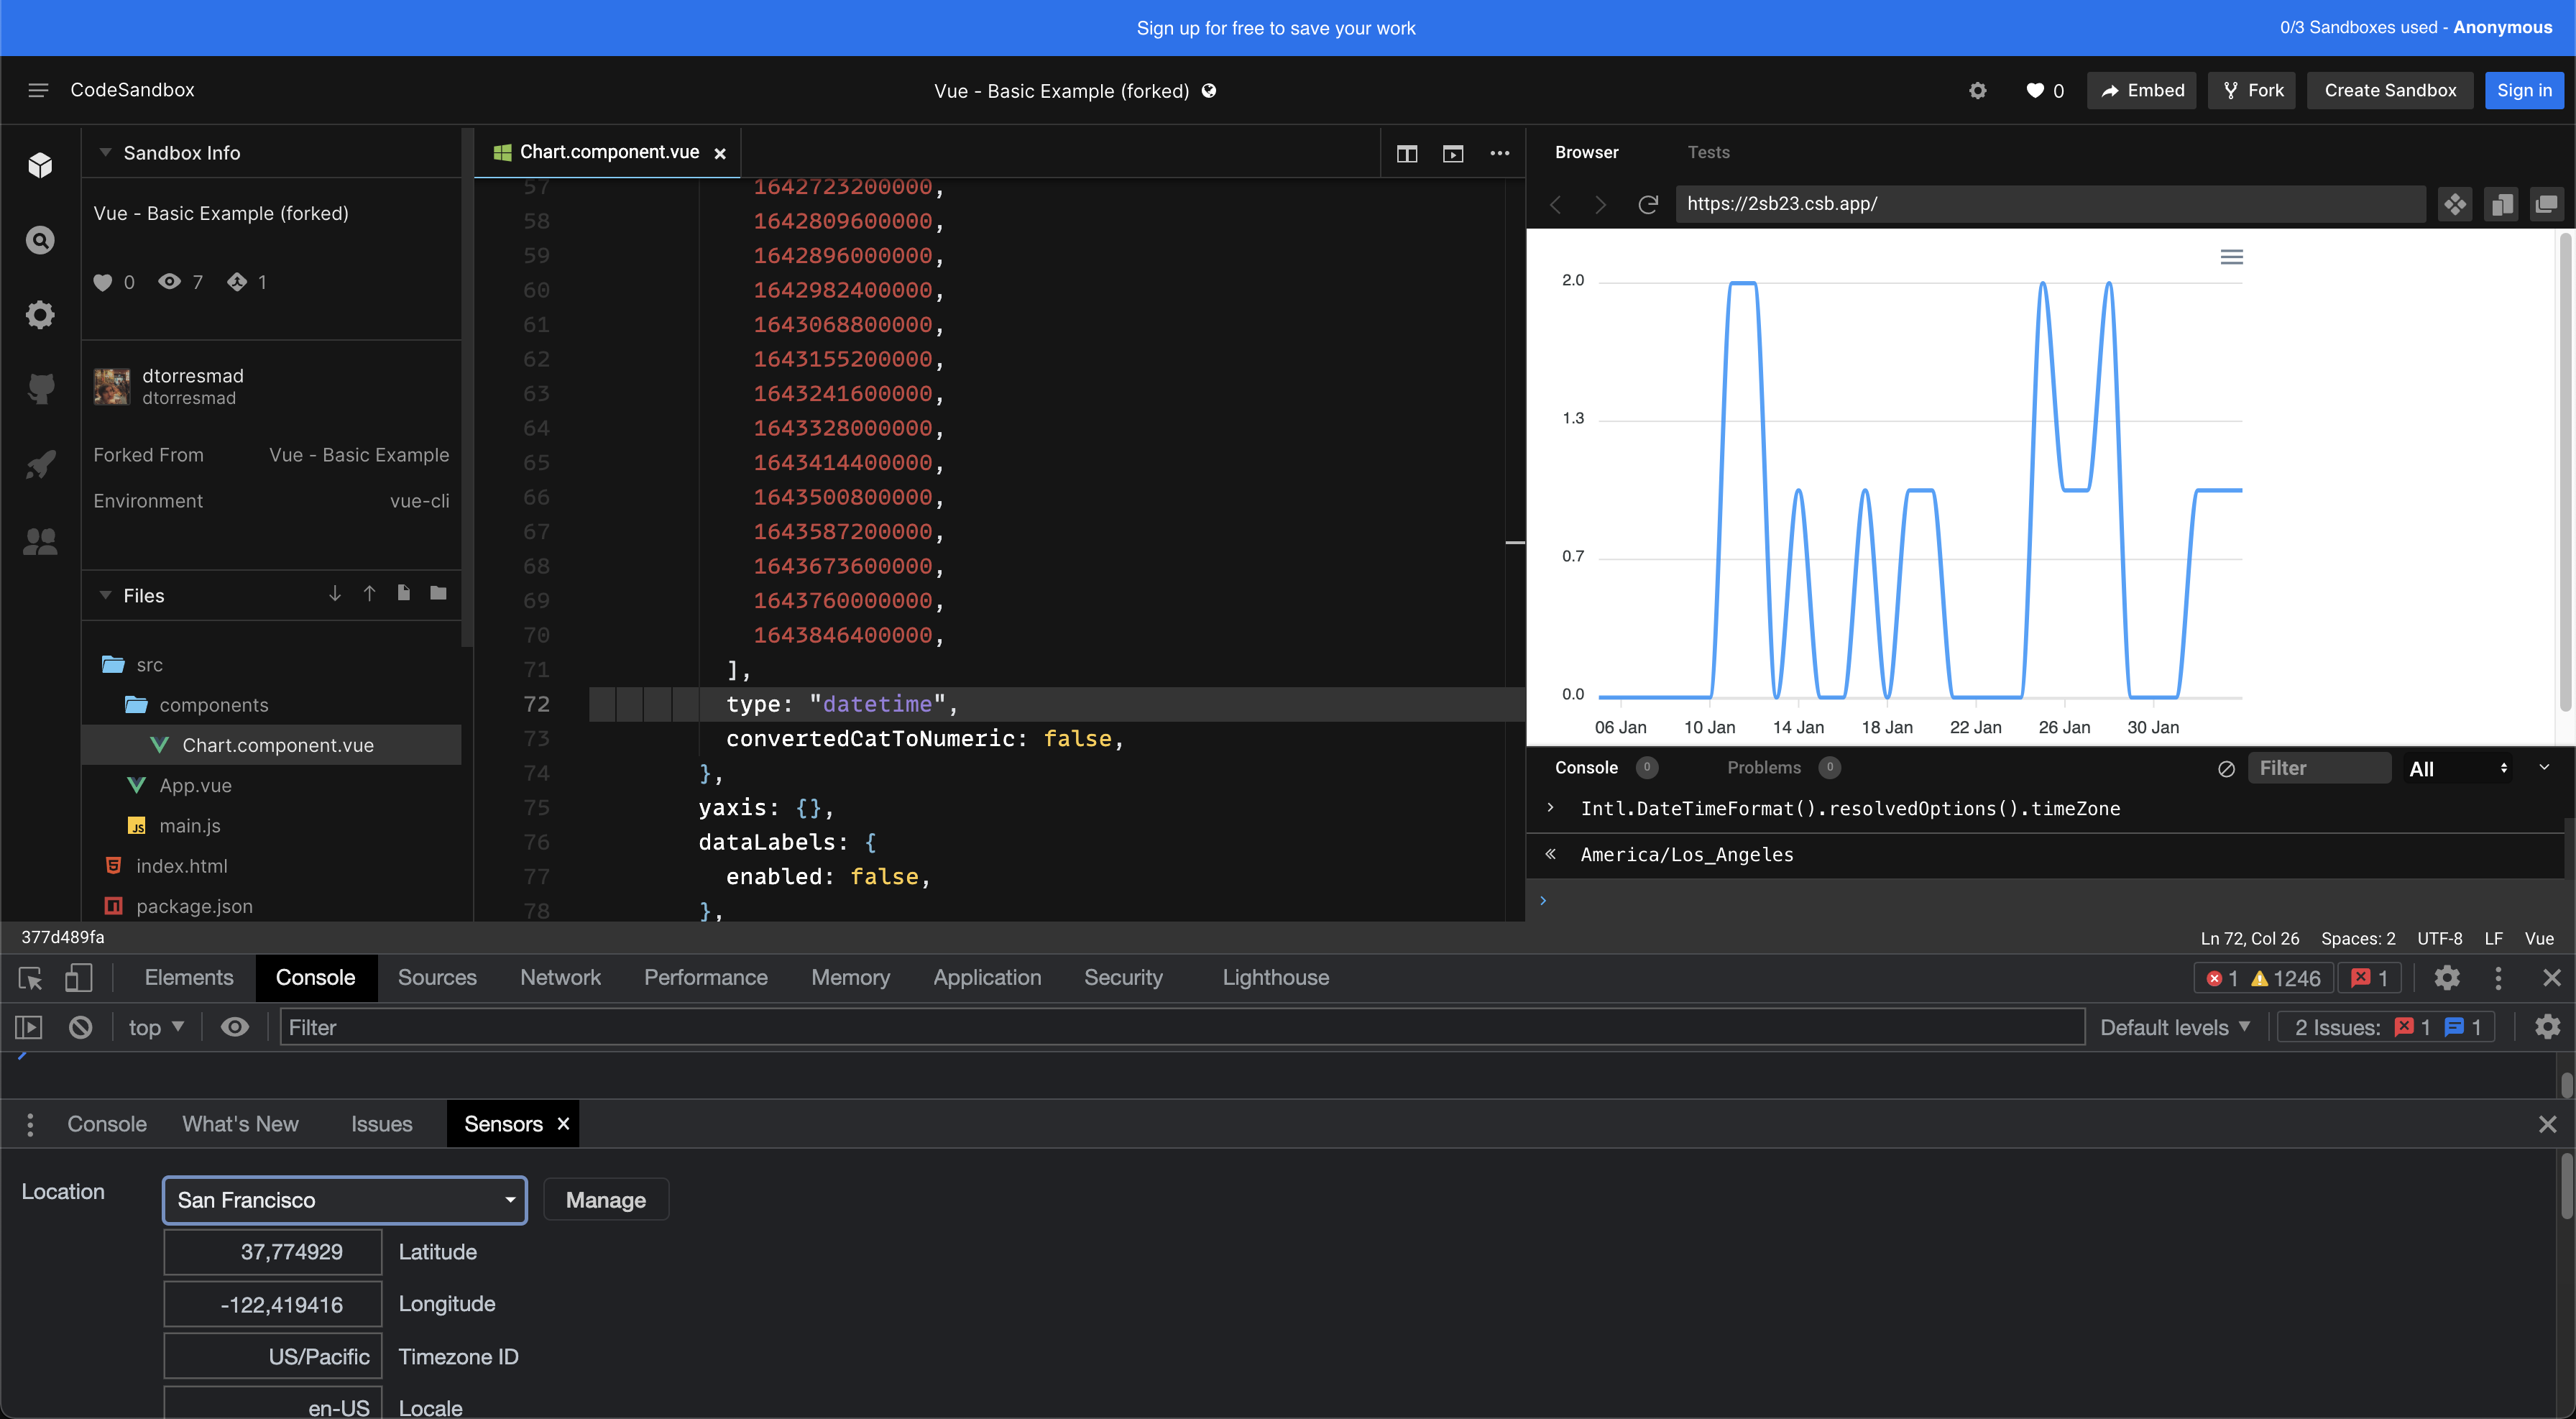Image resolution: width=2576 pixels, height=1419 pixels.
Task: Click the Manage locations button
Action: coord(605,1199)
